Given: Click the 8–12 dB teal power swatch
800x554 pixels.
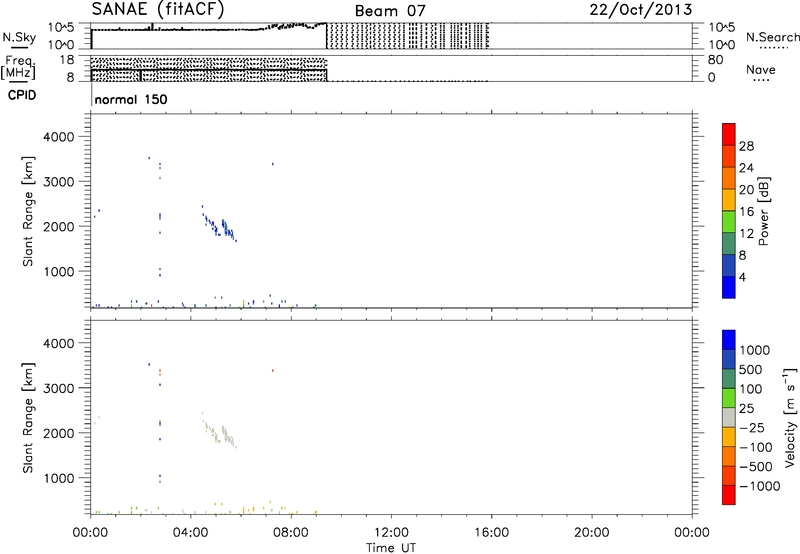Looking at the screenshot, I should (729, 243).
